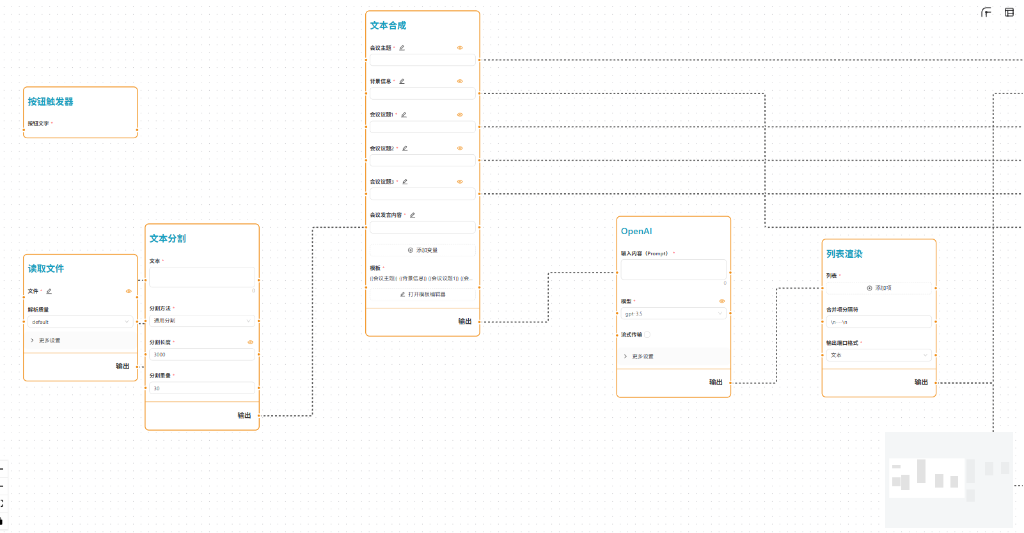Click the edit pencil next to 文件
The height and width of the screenshot is (533, 1024).
pyautogui.click(x=48, y=291)
